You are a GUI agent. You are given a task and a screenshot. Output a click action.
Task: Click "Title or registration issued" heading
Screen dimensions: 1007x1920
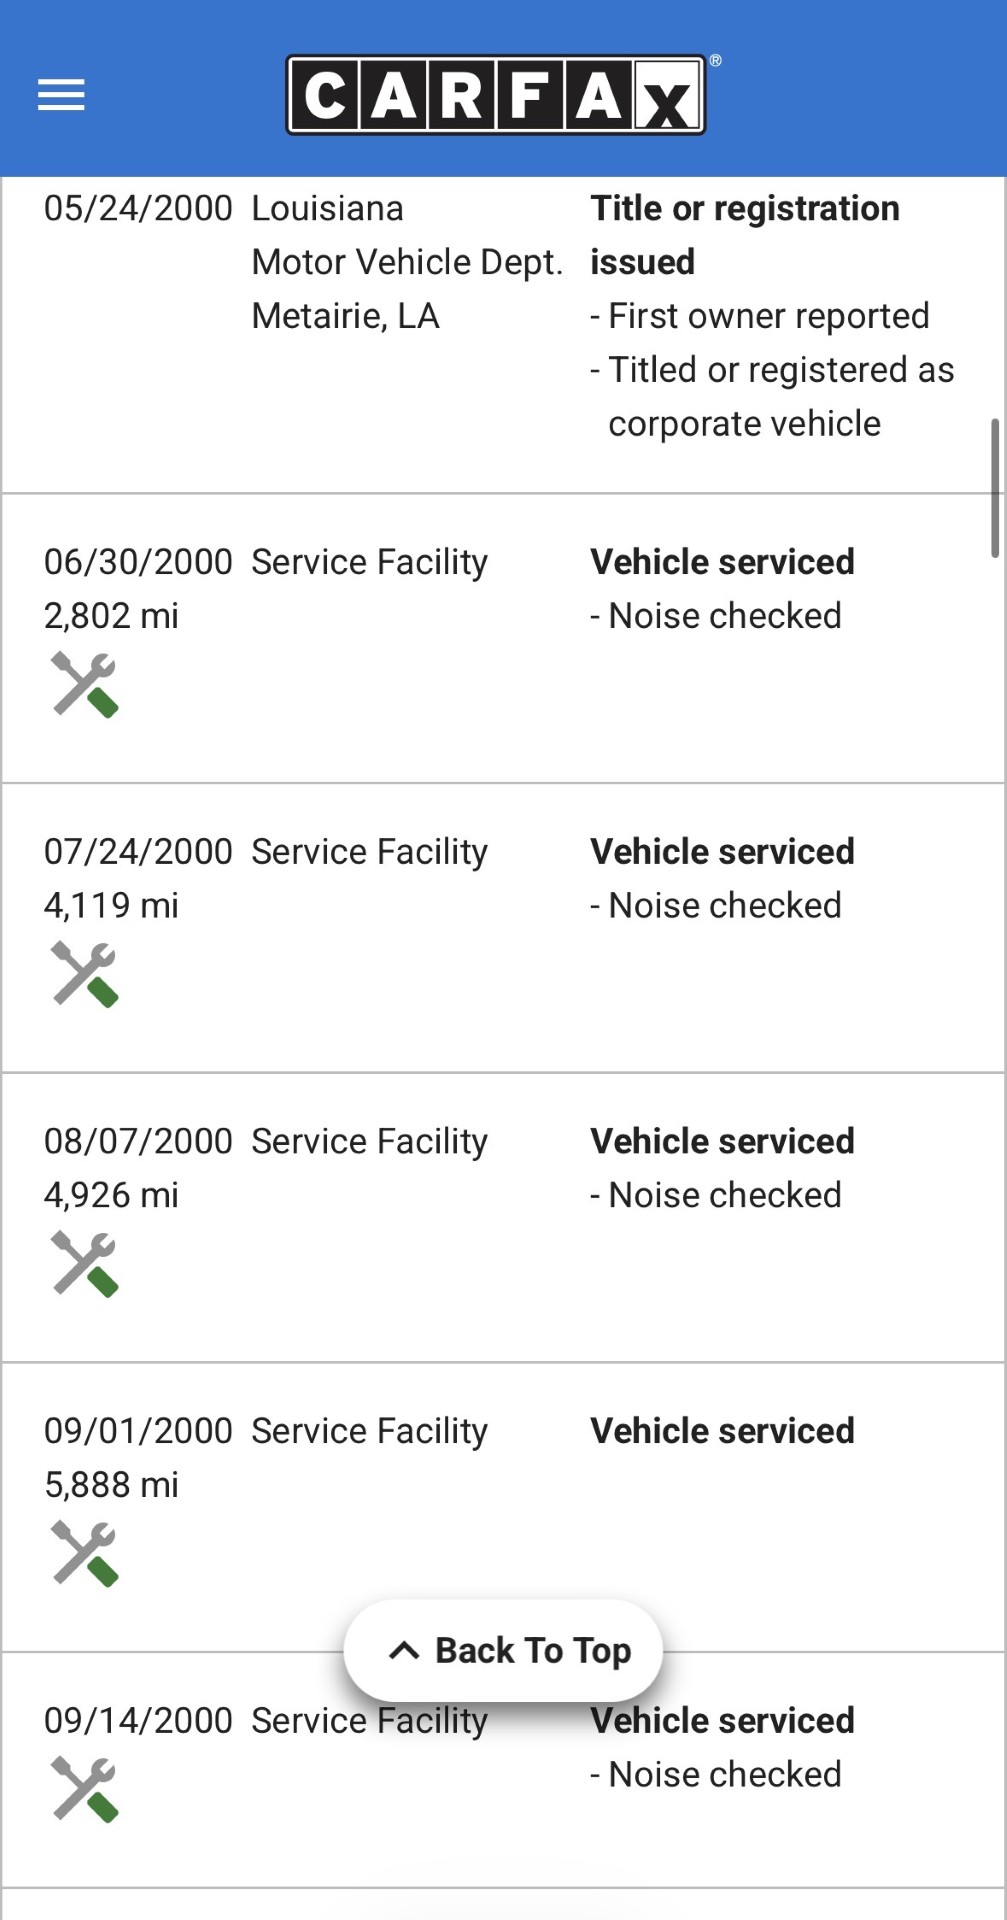click(x=744, y=235)
